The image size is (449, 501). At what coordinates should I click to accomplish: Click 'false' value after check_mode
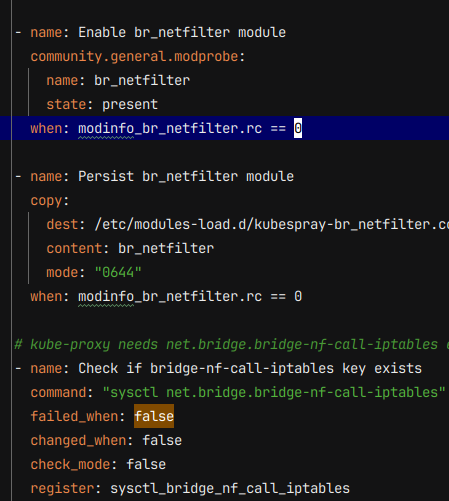pyautogui.click(x=146, y=464)
